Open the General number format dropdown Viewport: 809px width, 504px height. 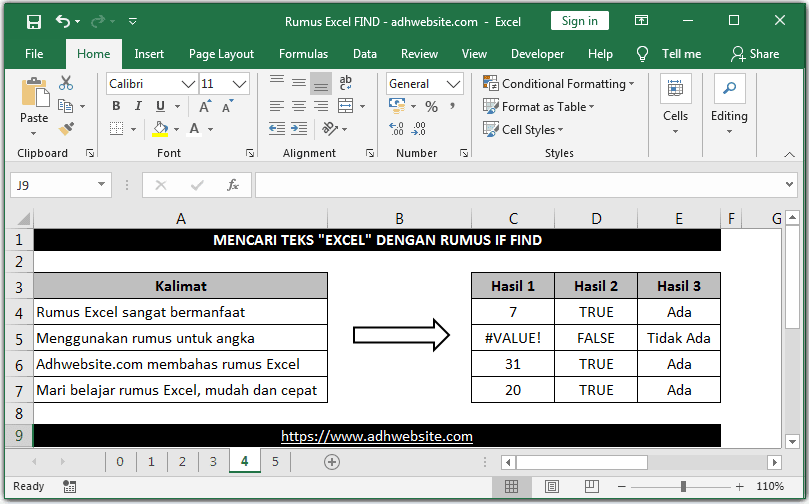(453, 84)
